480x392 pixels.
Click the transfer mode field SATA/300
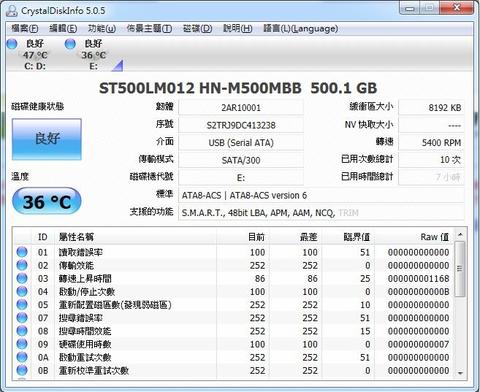click(x=241, y=160)
